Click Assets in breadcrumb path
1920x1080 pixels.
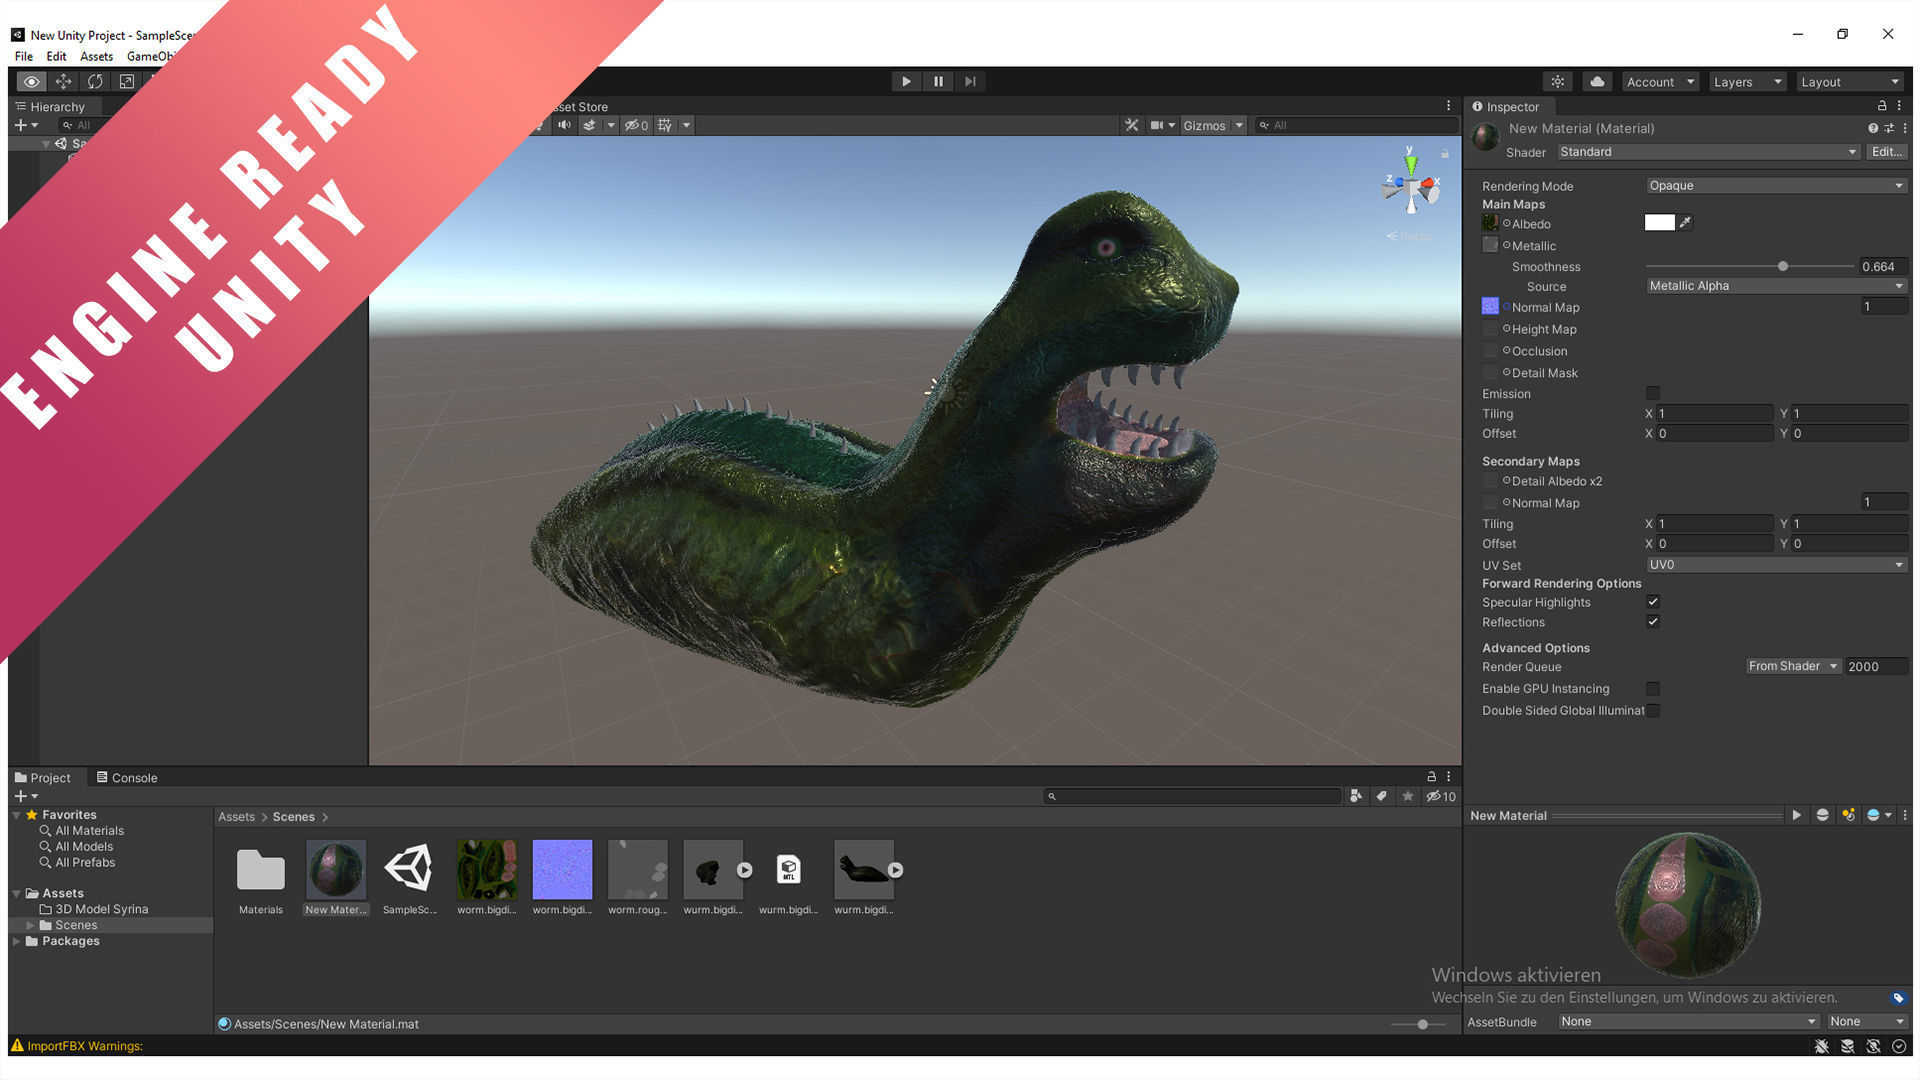237,817
